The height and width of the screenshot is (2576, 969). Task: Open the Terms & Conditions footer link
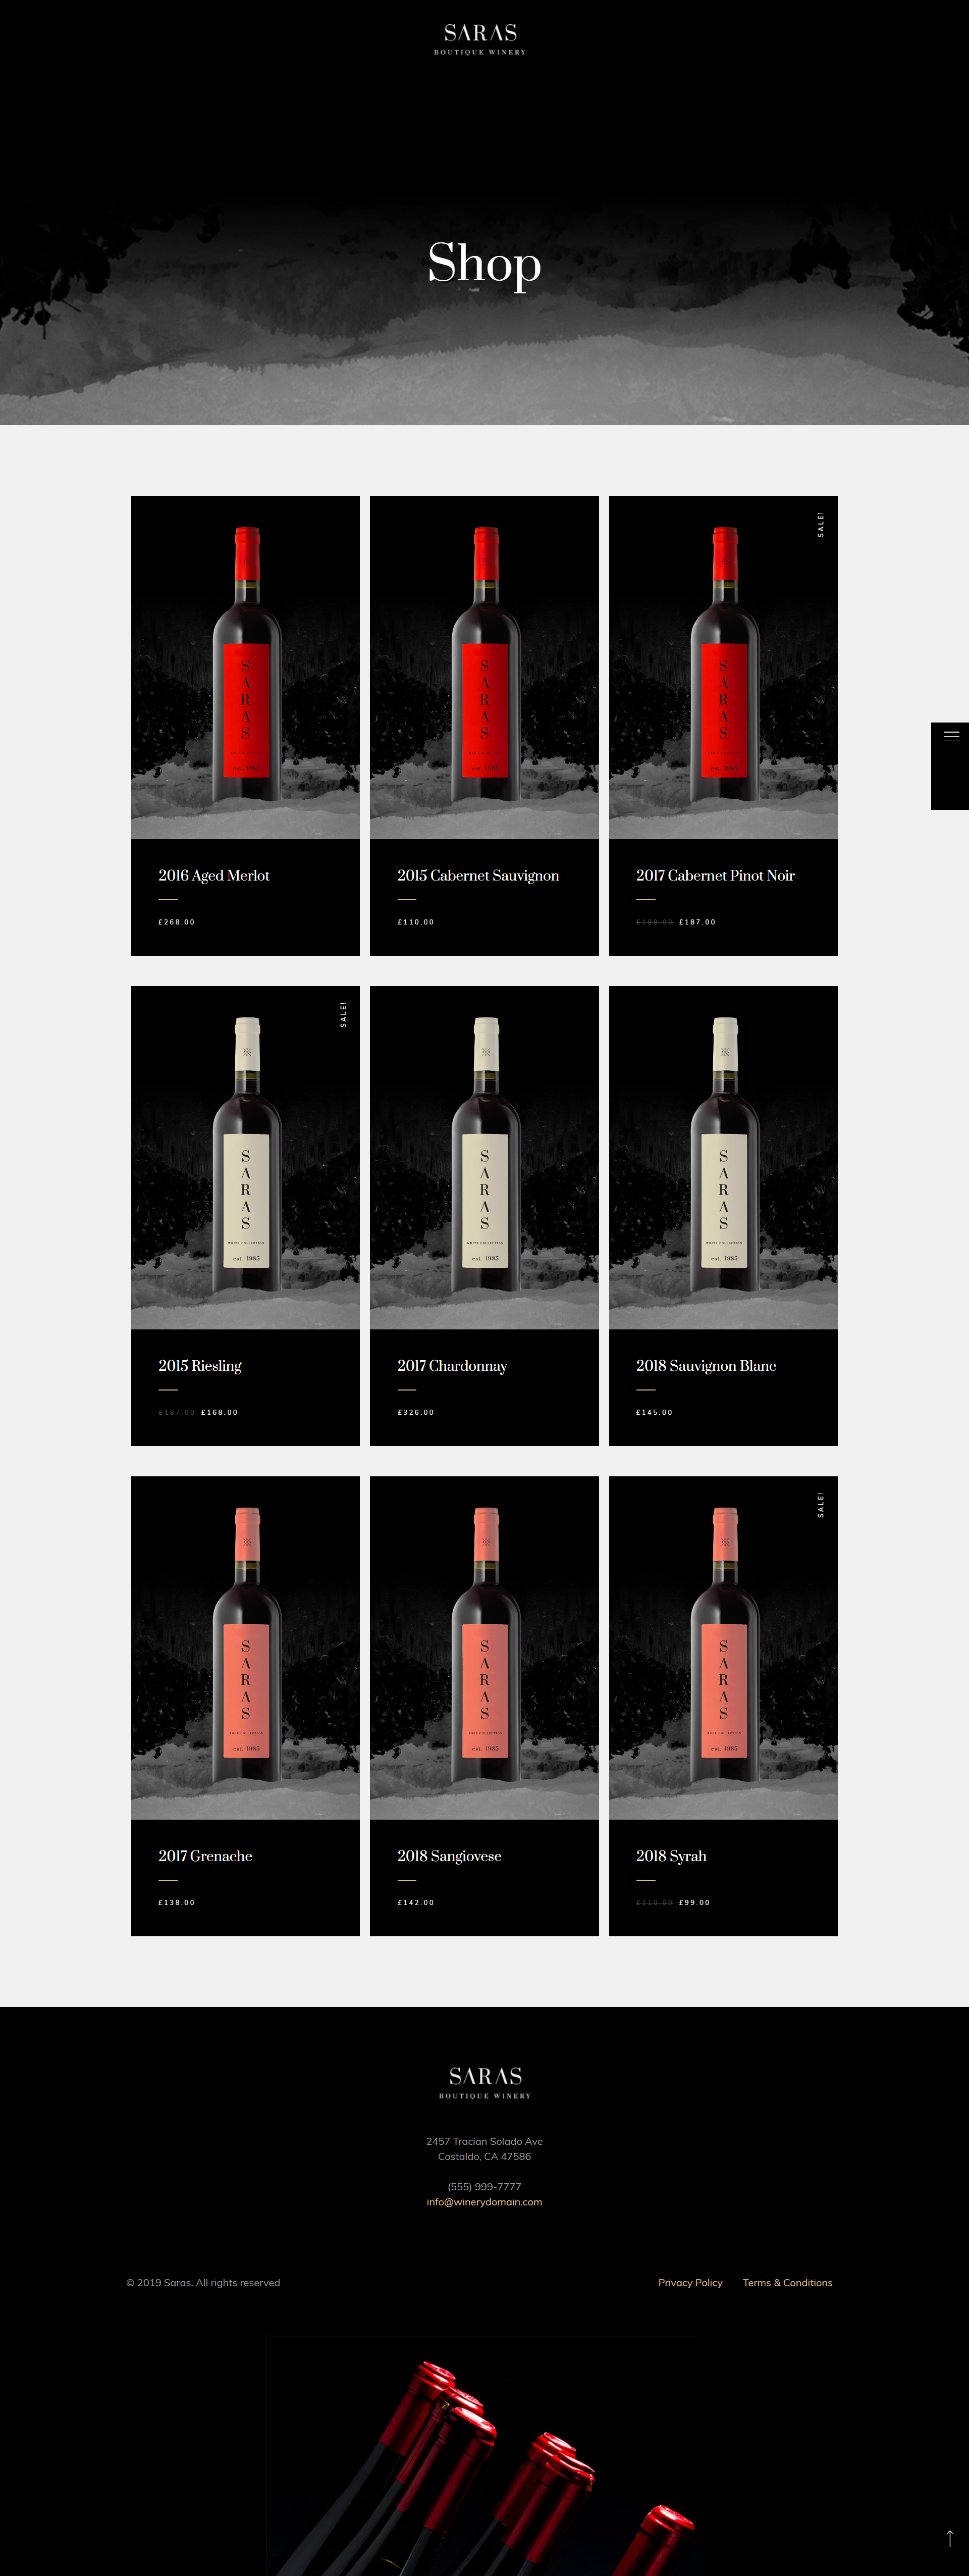tap(787, 2282)
